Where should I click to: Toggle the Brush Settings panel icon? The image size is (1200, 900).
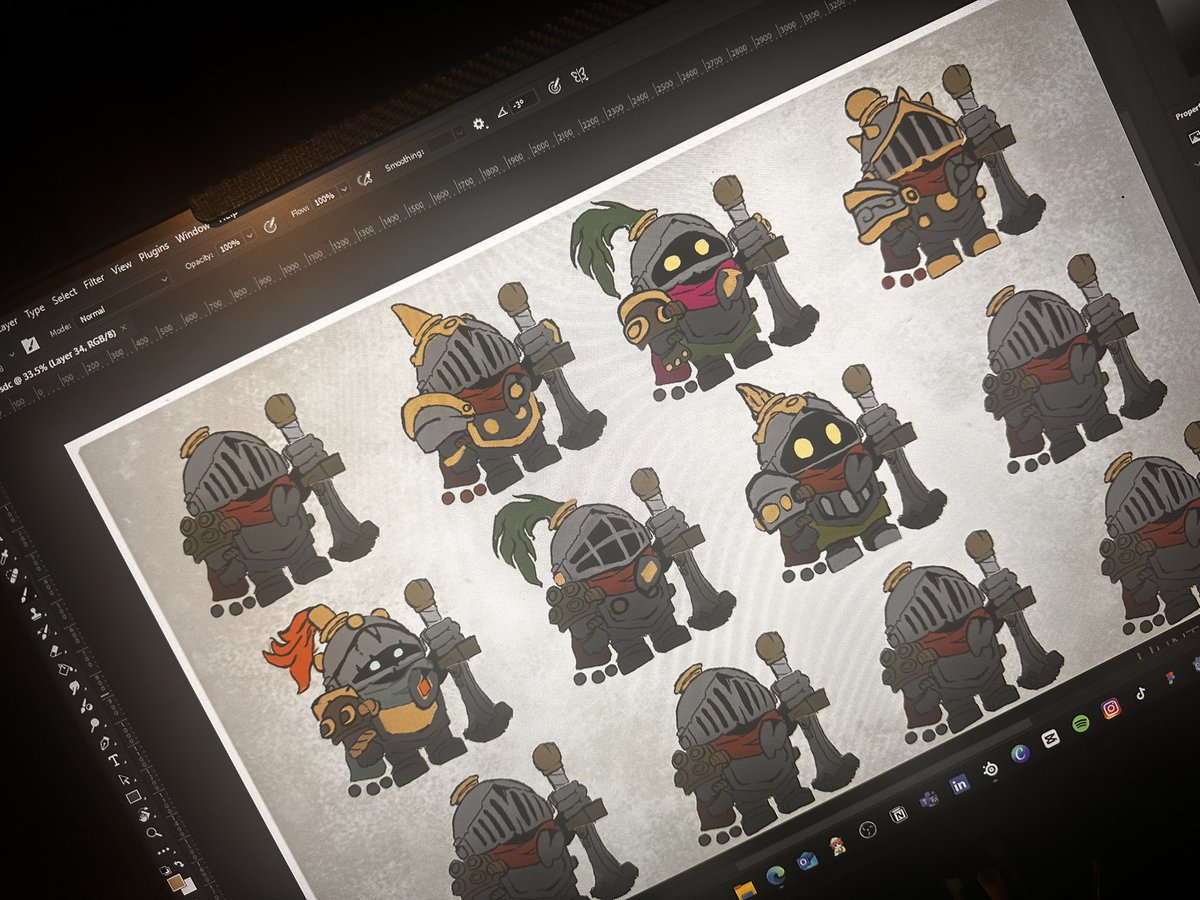point(31,345)
